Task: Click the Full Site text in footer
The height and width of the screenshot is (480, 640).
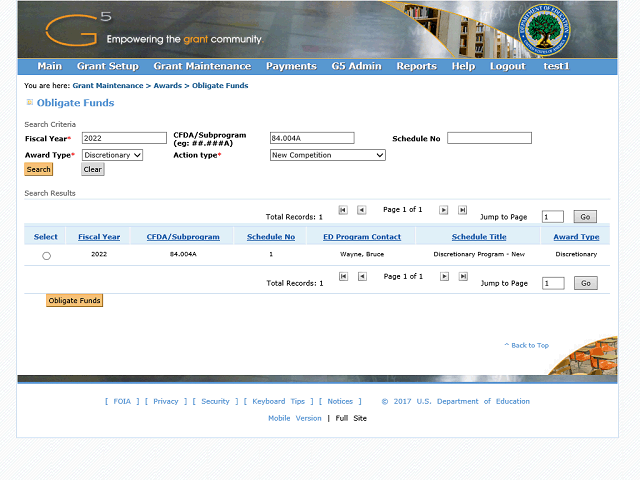Action: (351, 418)
